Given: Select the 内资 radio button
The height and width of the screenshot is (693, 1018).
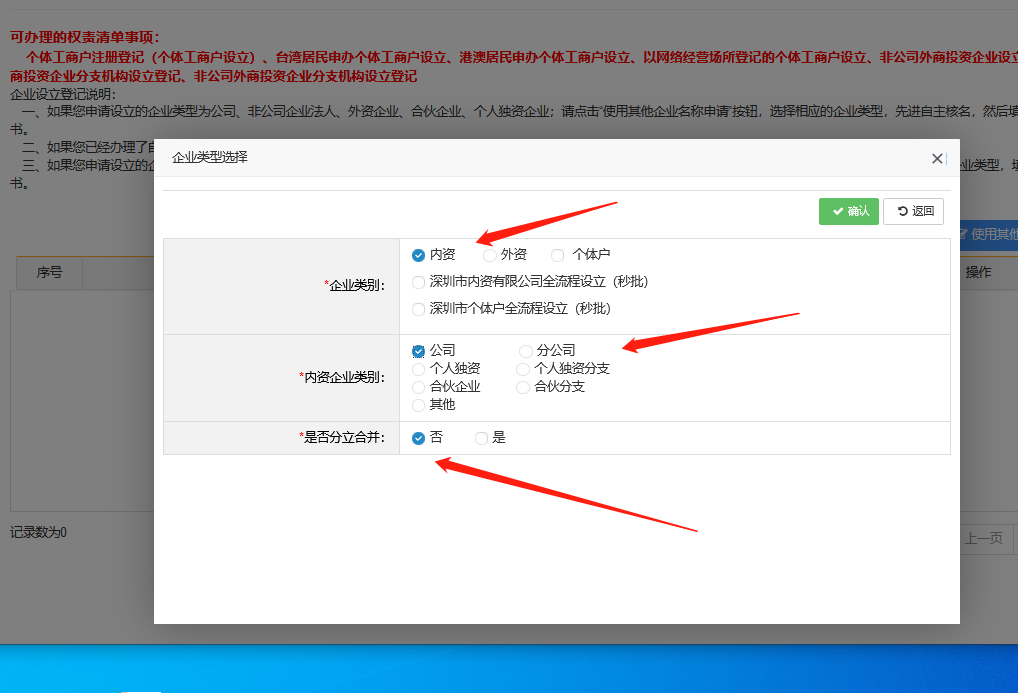Looking at the screenshot, I should [418, 255].
